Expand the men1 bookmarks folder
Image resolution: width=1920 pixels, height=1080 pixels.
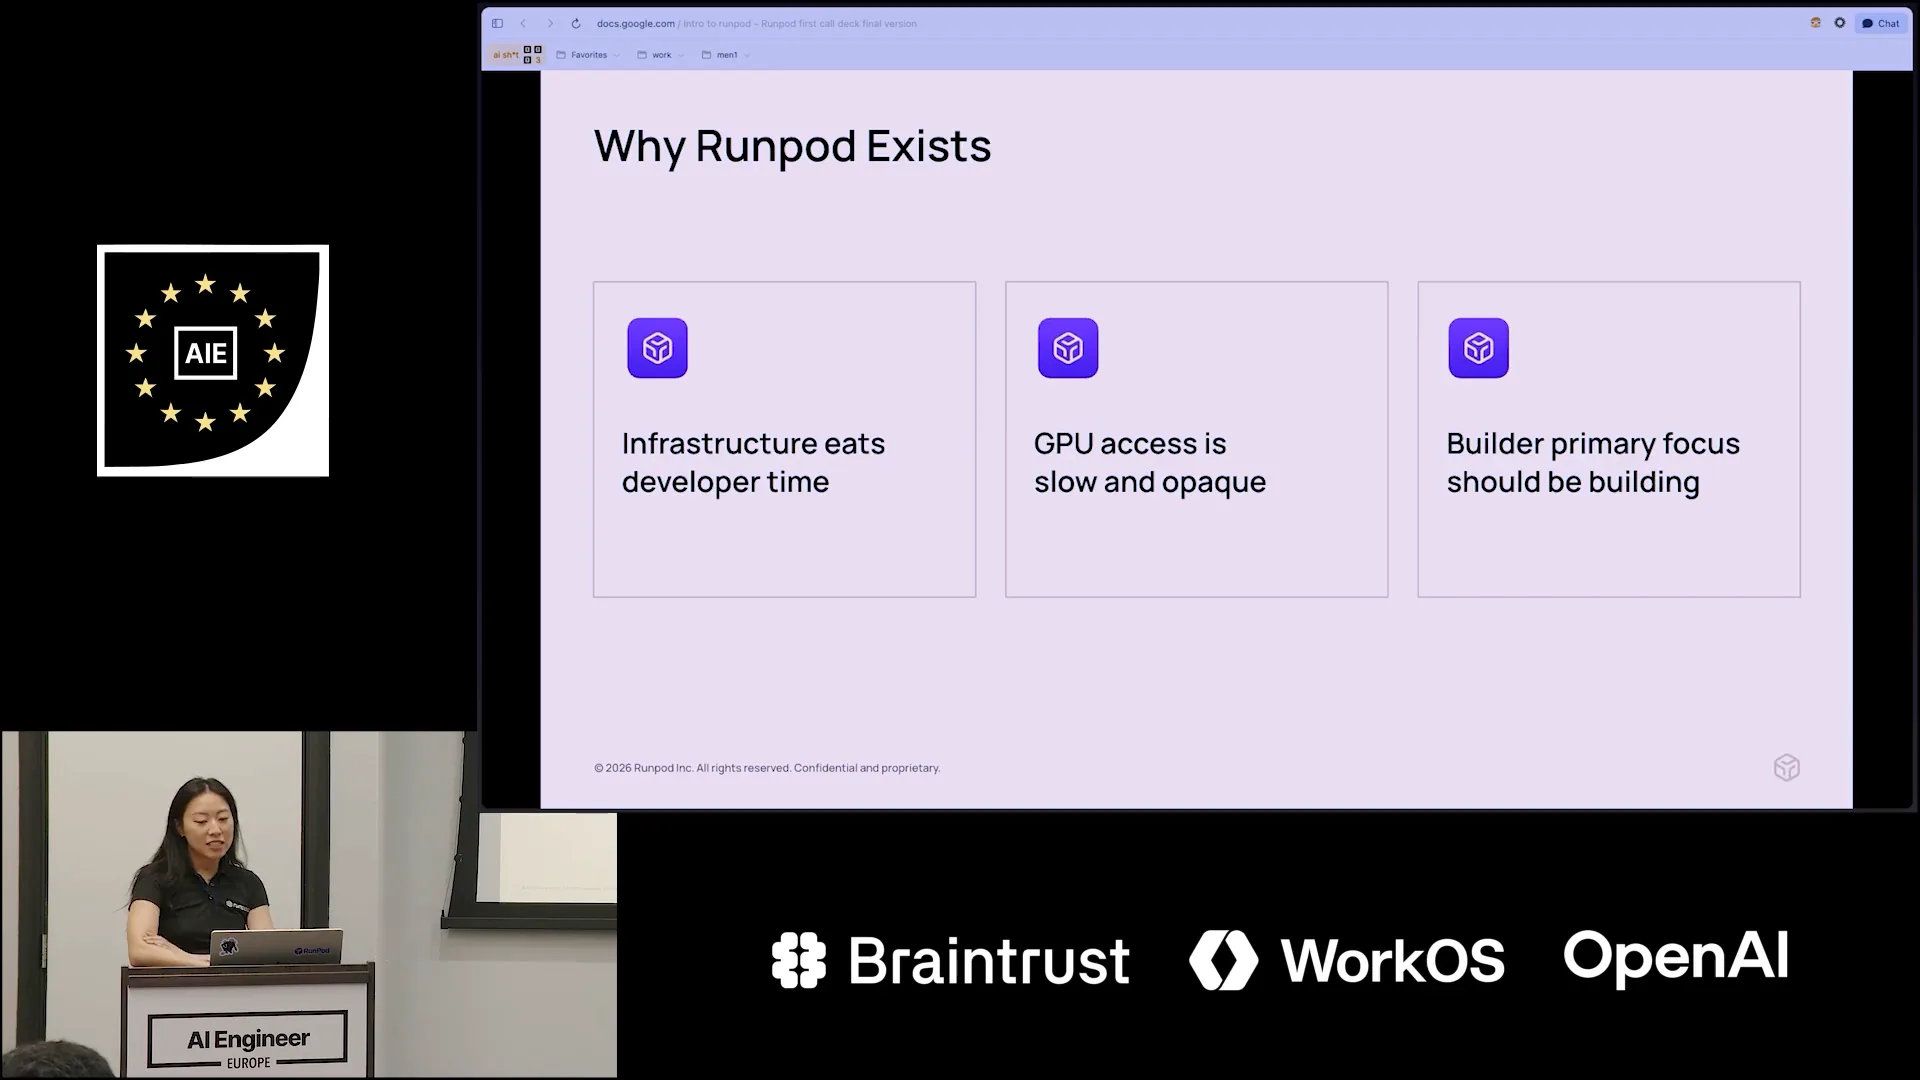click(726, 55)
